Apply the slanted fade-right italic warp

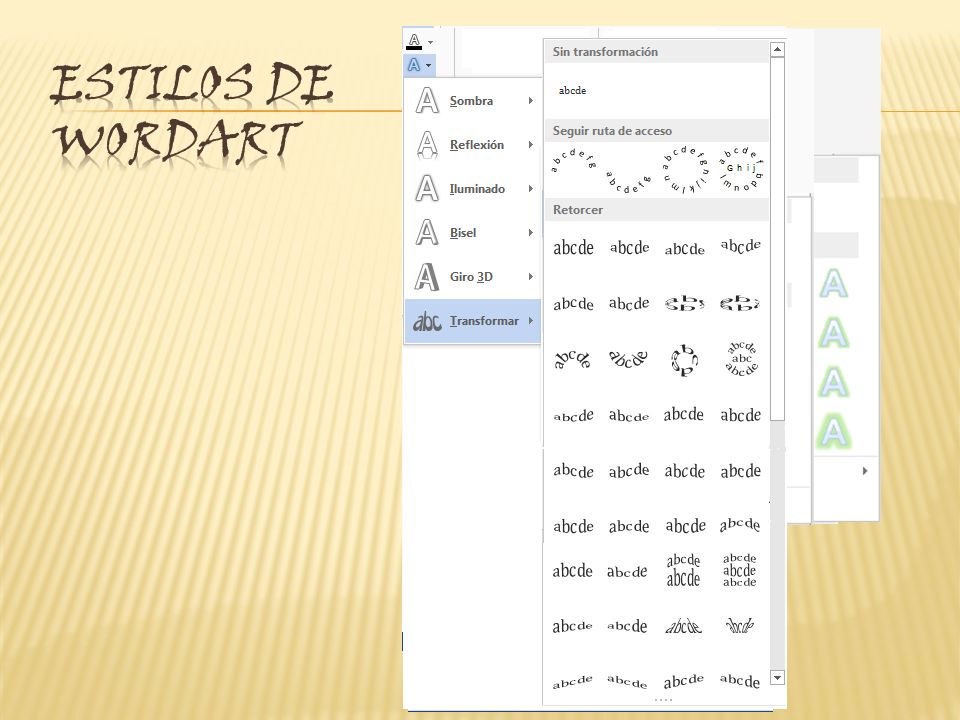(683, 626)
